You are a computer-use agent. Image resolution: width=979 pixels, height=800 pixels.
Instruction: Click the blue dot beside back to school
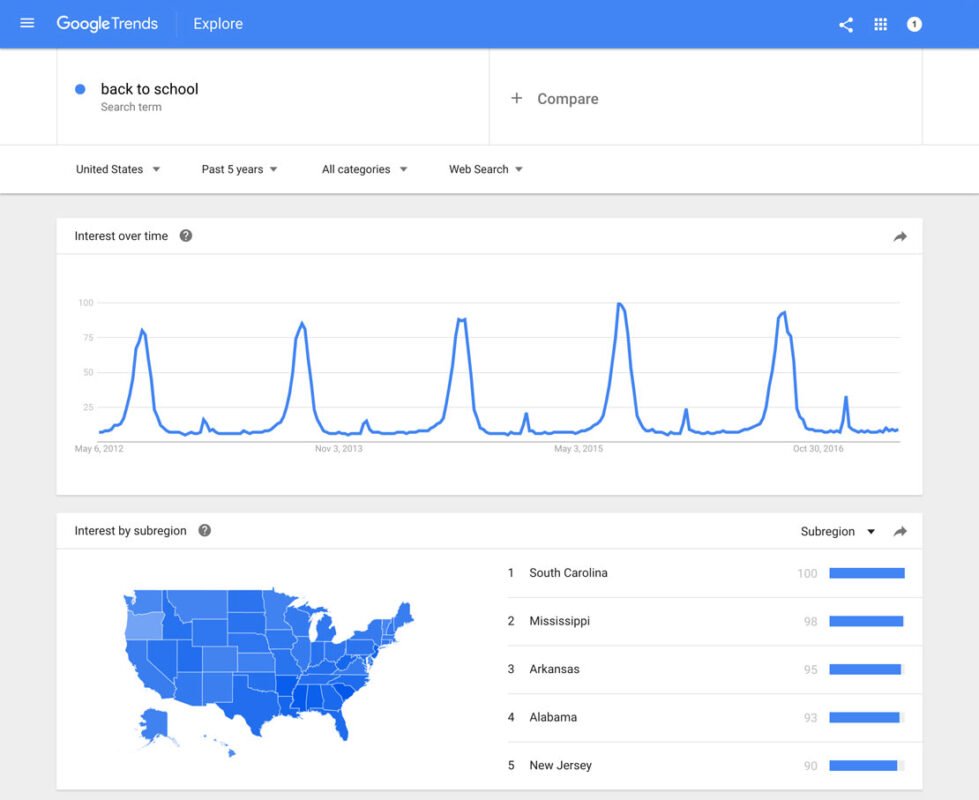click(80, 89)
